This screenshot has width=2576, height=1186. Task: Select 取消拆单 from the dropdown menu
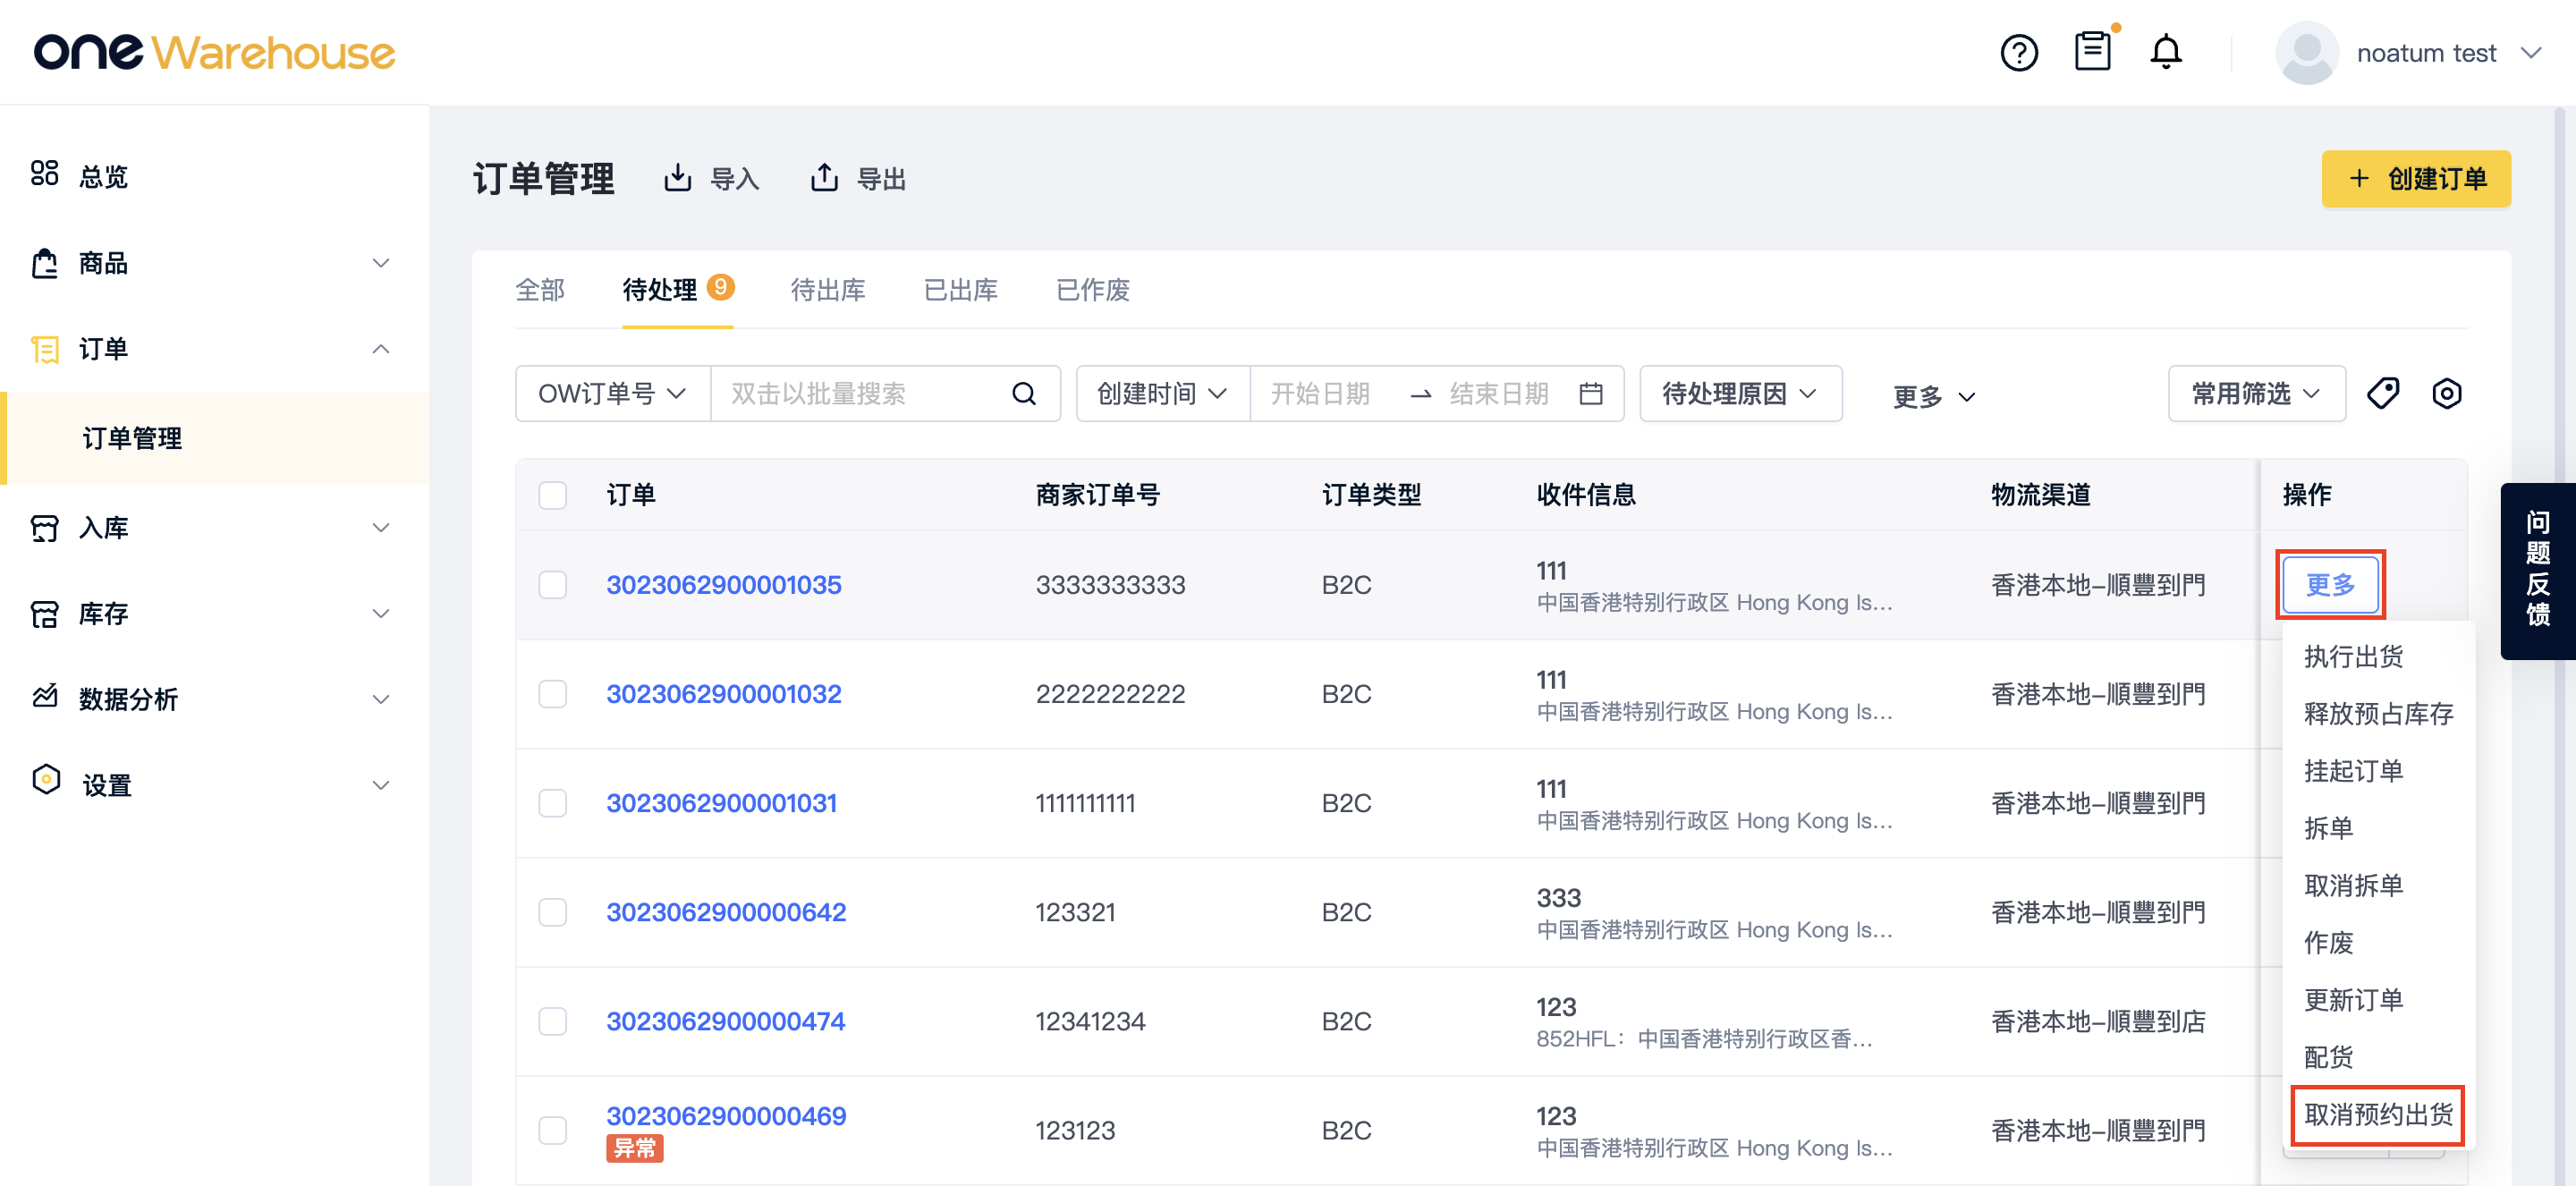tap(2353, 885)
